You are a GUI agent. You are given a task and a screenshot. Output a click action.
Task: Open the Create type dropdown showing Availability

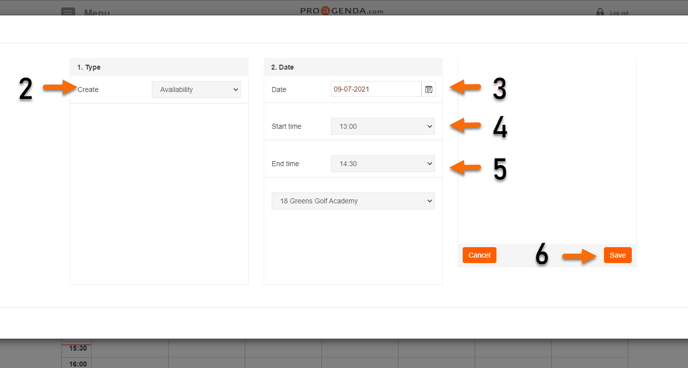tap(196, 89)
